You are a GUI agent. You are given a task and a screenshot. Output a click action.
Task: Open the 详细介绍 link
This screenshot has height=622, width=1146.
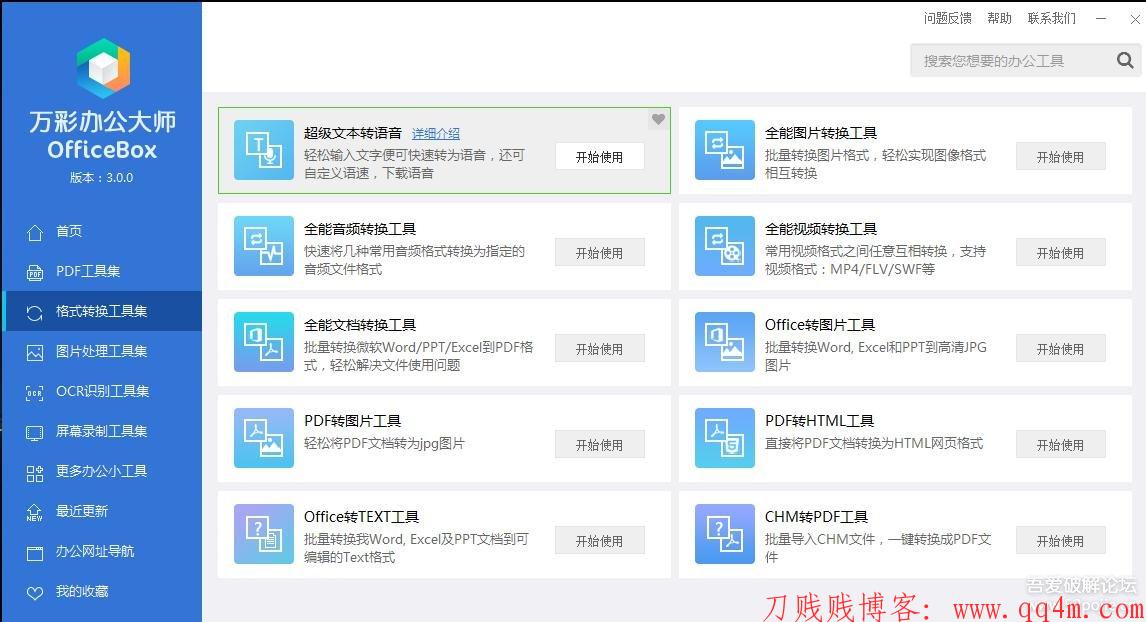[436, 134]
